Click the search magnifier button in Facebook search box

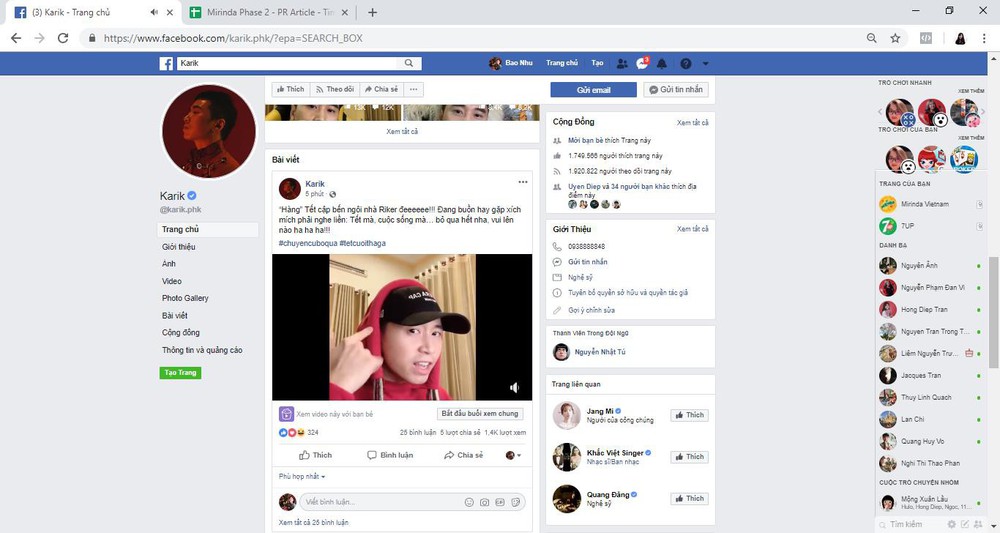point(409,63)
